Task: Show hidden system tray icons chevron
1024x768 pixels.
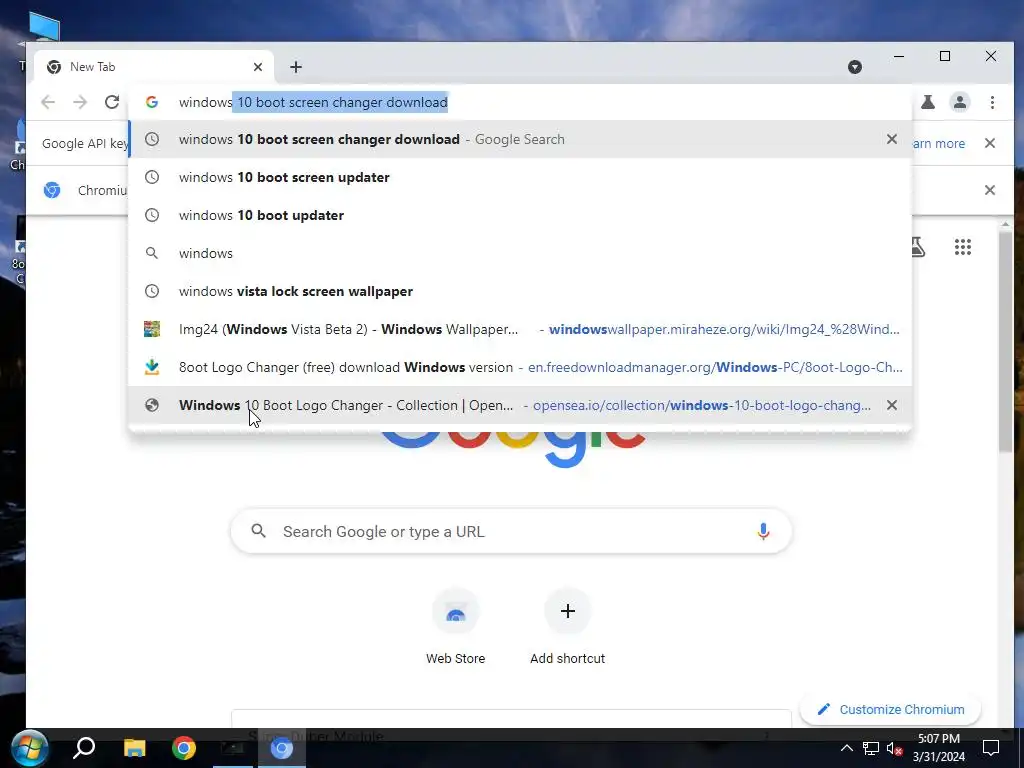Action: [x=846, y=748]
